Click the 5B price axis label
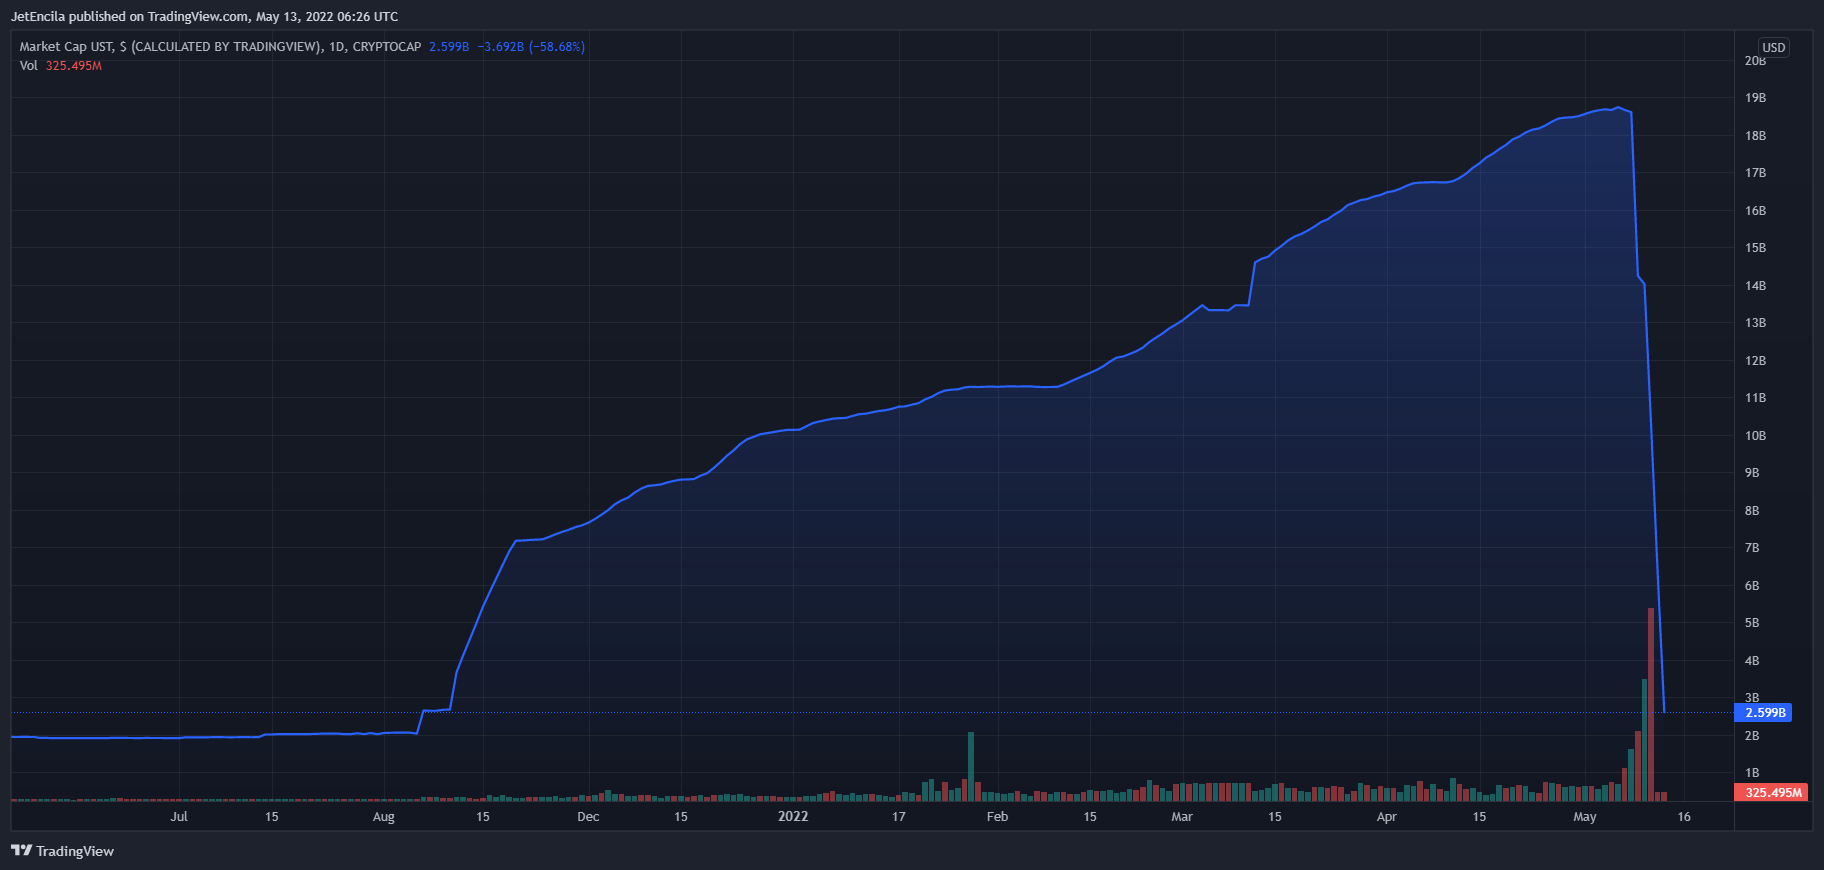 tap(1752, 623)
